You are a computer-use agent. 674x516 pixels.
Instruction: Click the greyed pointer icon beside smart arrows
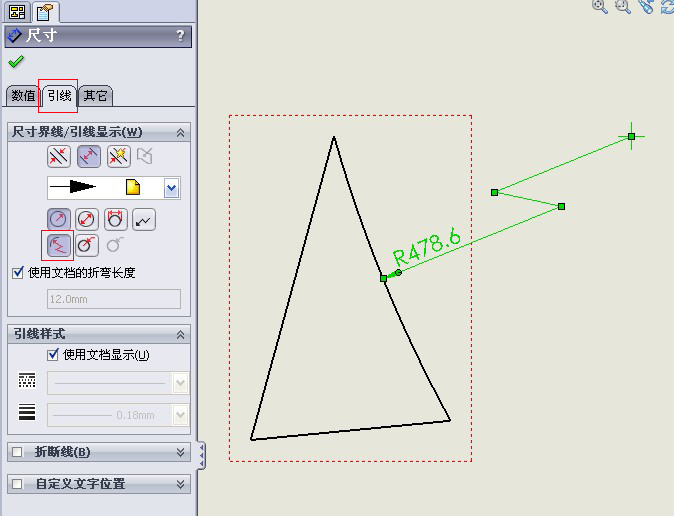[145, 156]
